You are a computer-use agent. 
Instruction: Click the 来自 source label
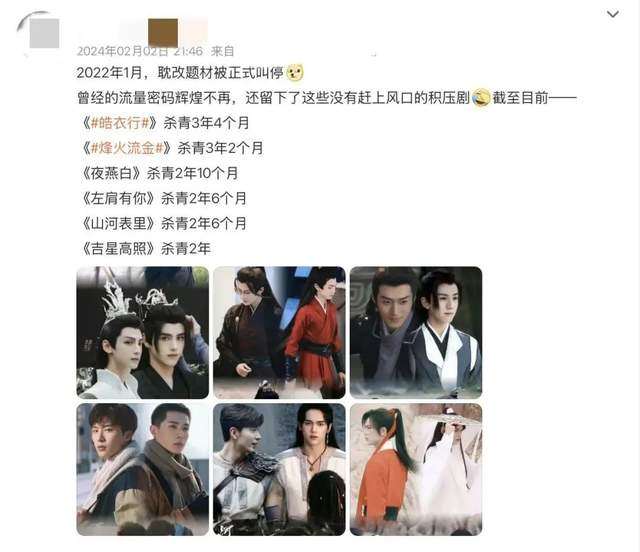222,51
